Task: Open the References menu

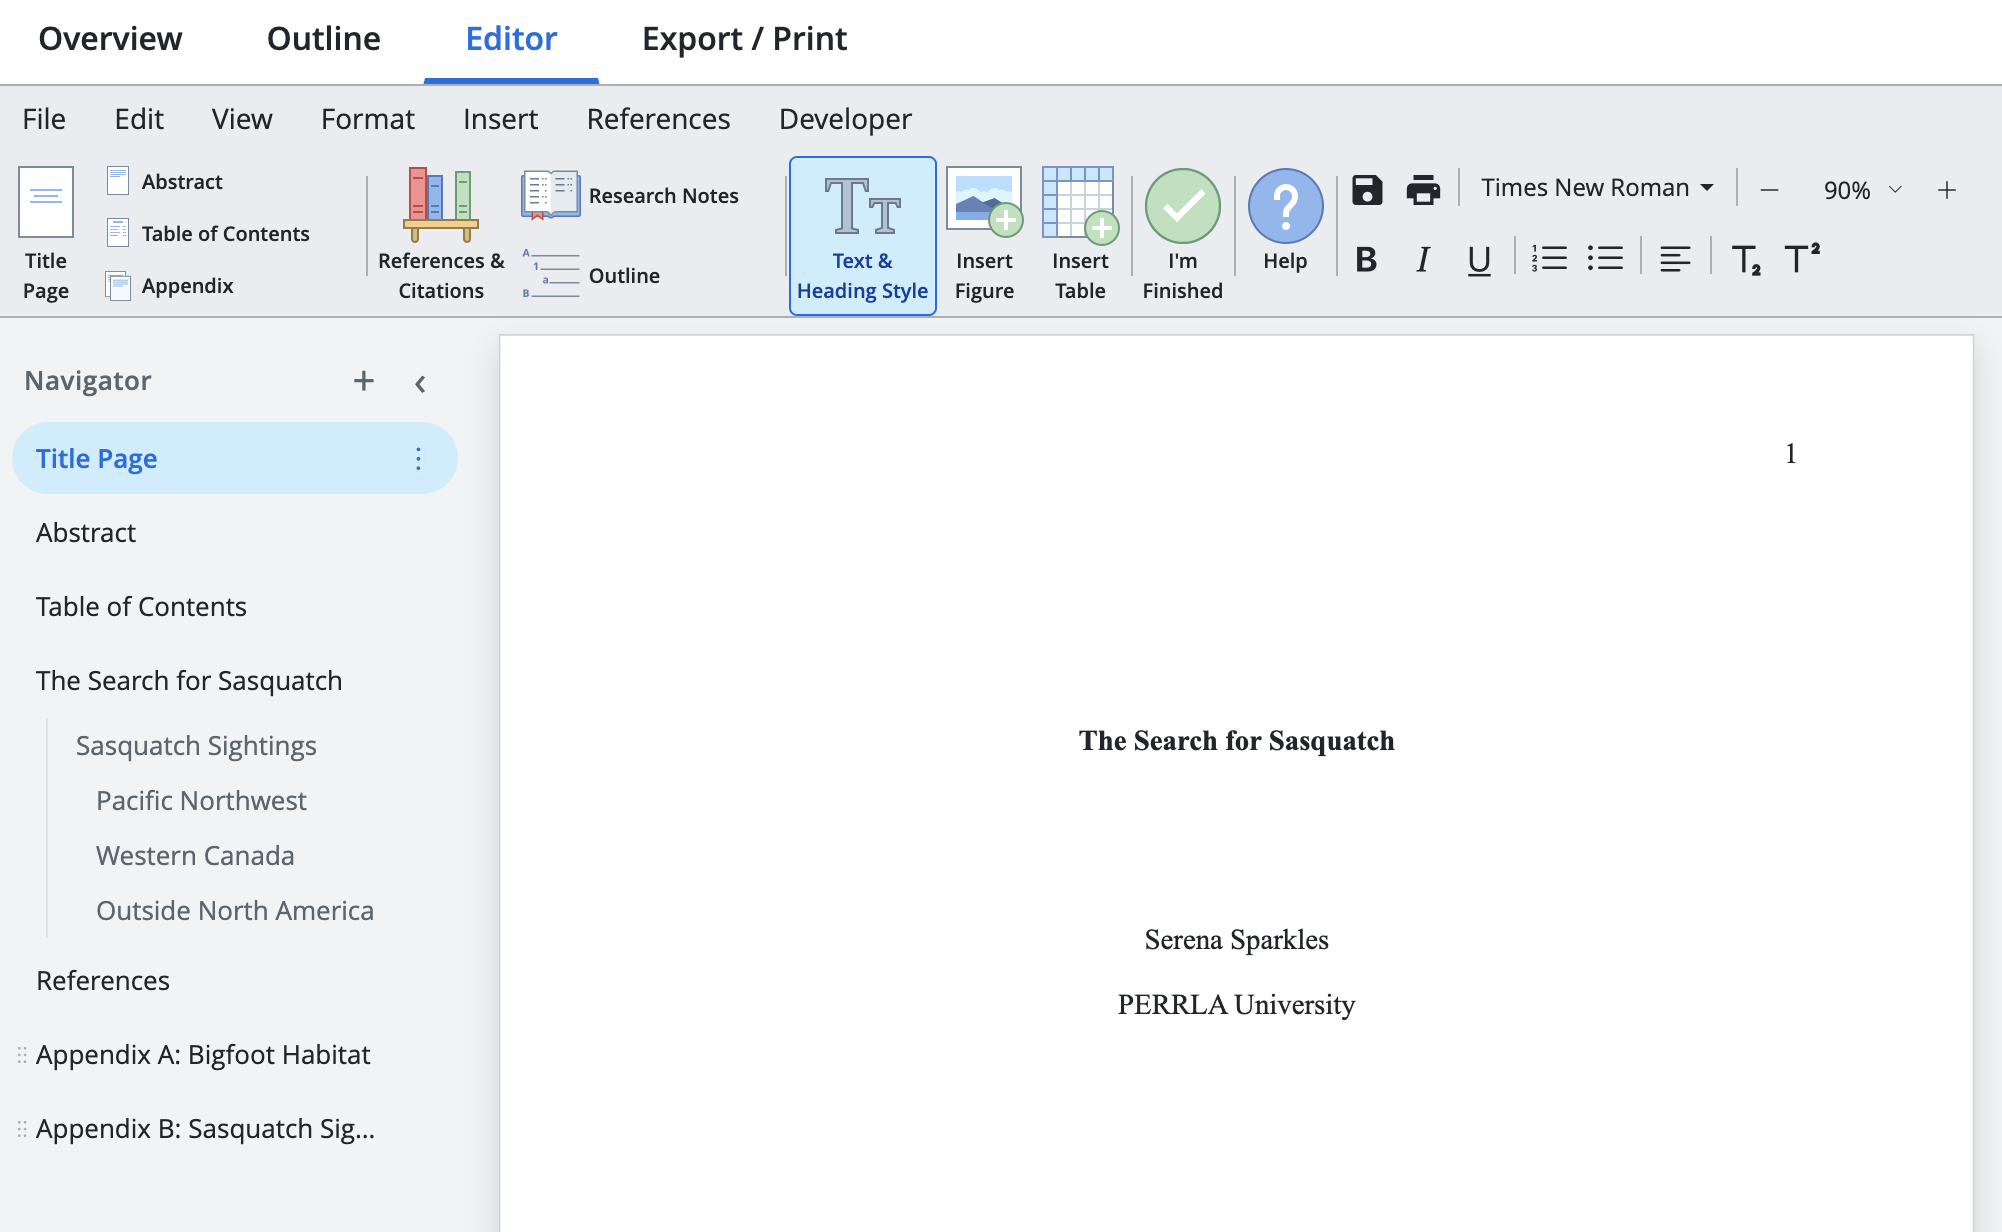Action: pyautogui.click(x=658, y=119)
